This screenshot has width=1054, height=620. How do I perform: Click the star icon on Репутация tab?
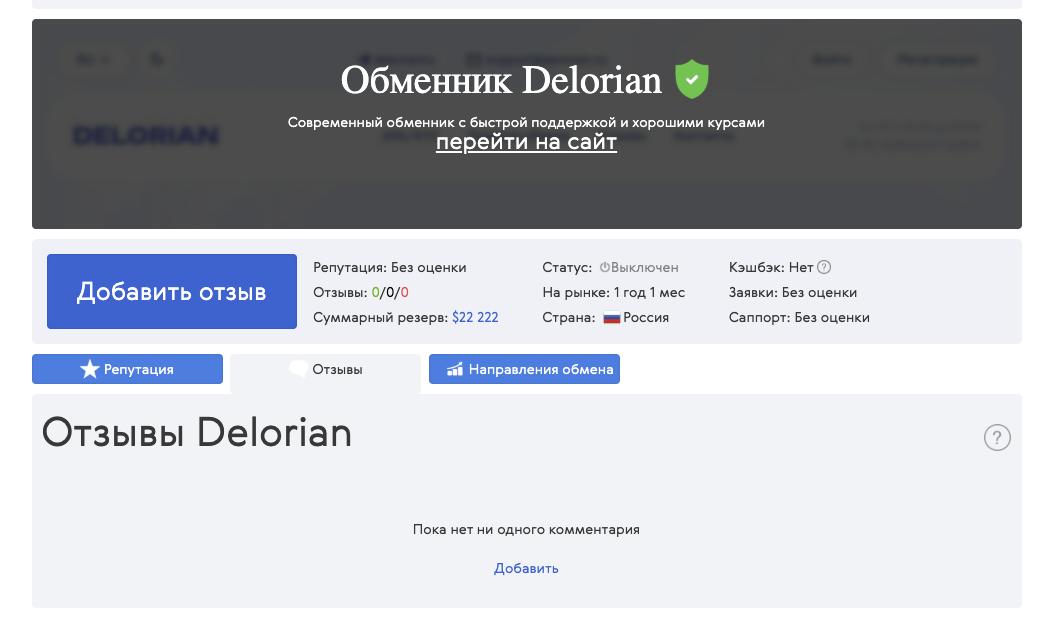90,369
